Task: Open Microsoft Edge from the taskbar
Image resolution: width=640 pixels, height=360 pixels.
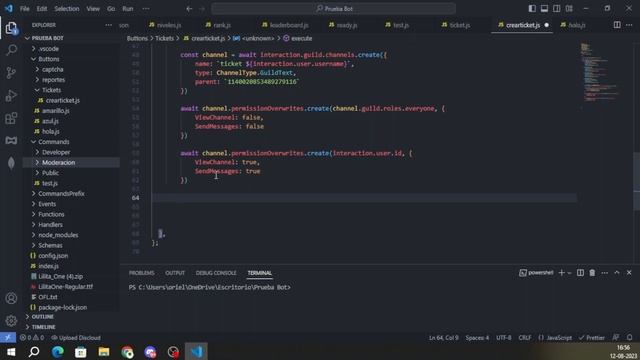Action: pos(58,351)
